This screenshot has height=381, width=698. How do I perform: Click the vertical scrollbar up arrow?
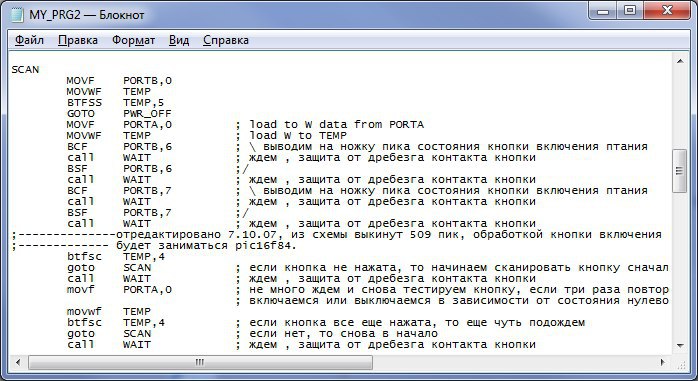pyautogui.click(x=680, y=61)
